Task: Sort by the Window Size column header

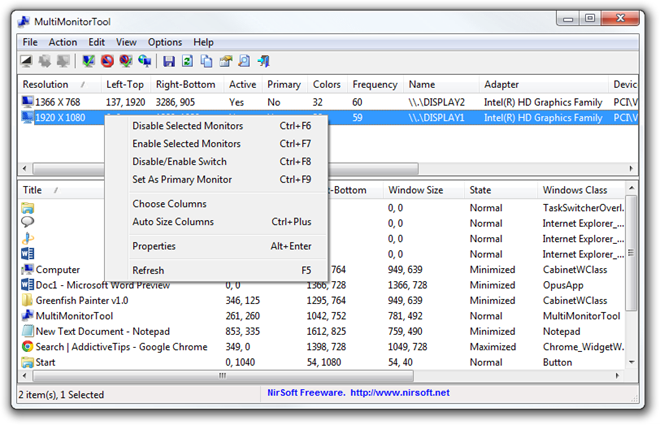Action: coord(423,190)
